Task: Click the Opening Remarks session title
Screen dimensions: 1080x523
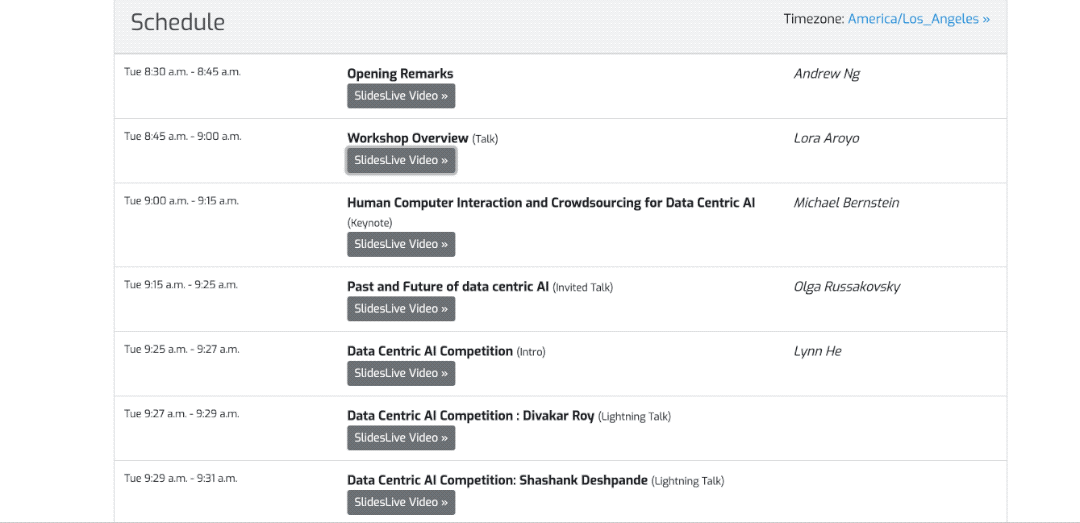Action: pyautogui.click(x=400, y=74)
